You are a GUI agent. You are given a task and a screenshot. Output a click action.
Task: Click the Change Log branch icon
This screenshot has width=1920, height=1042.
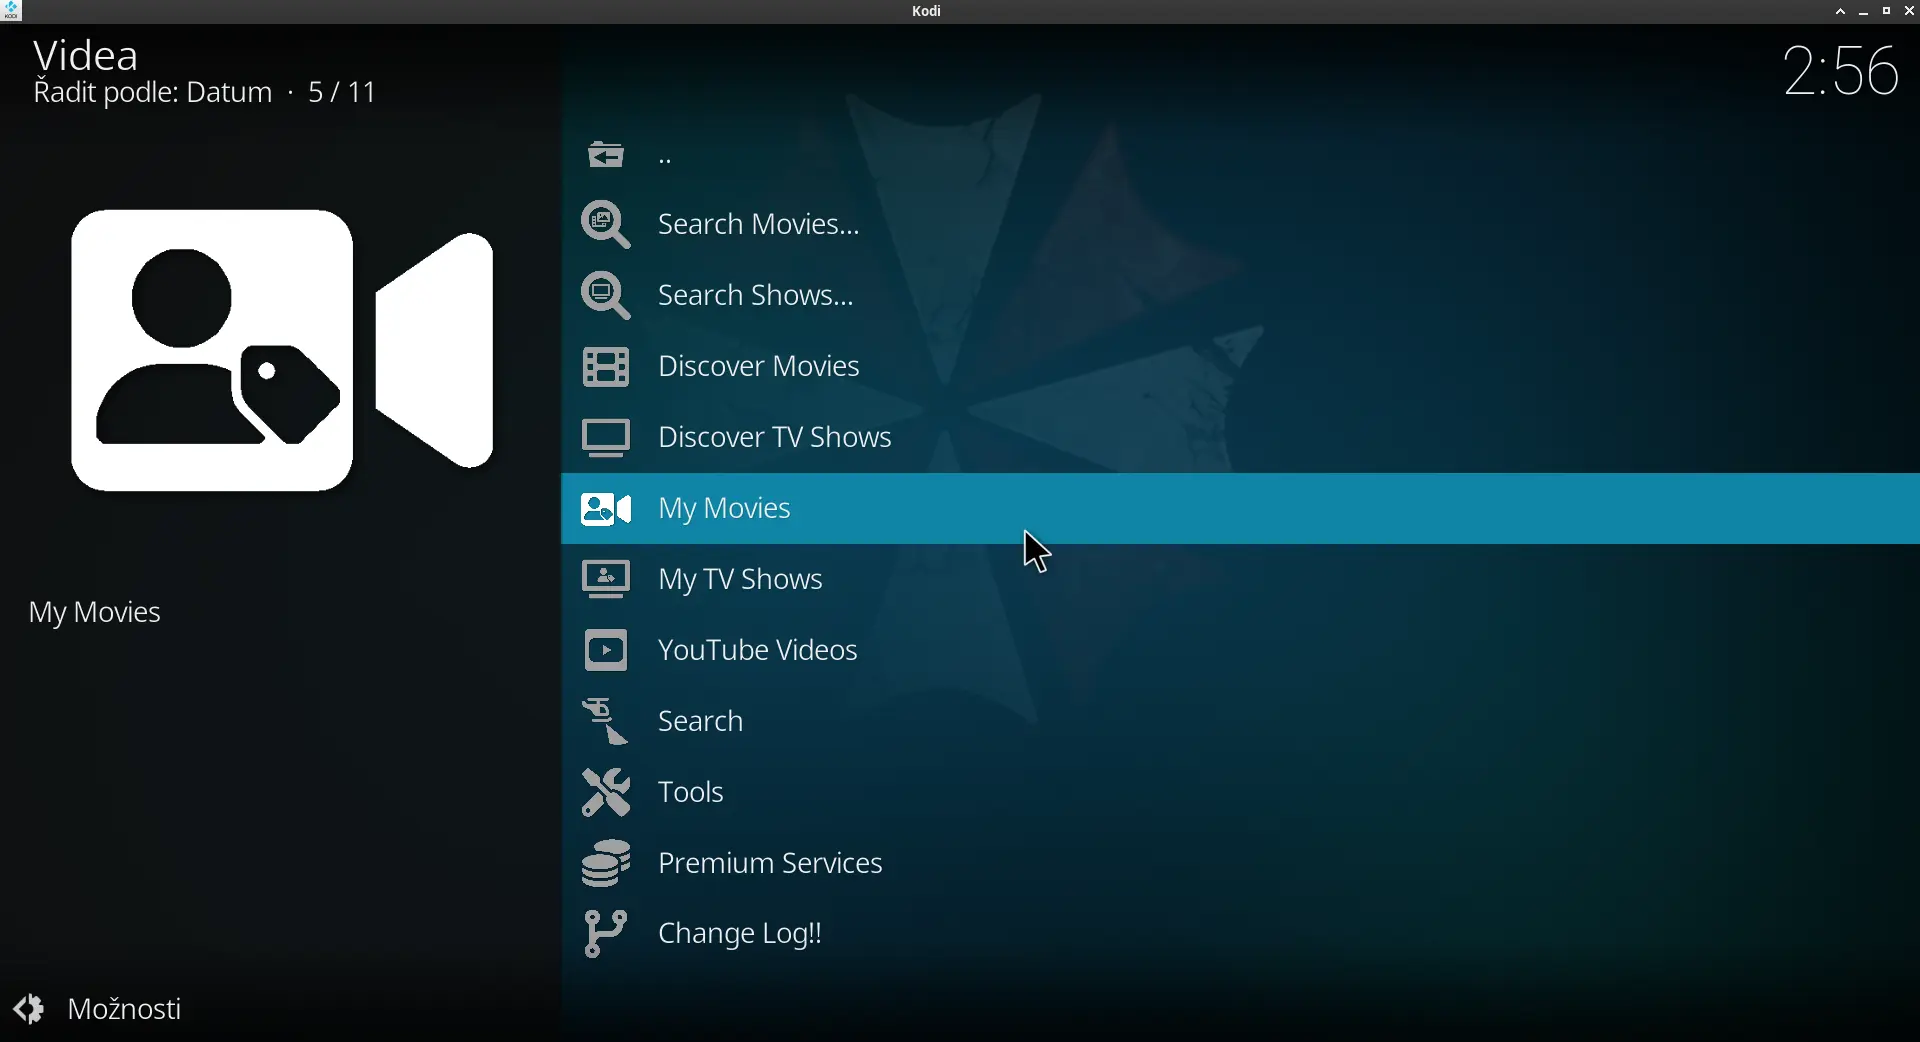[607, 936]
